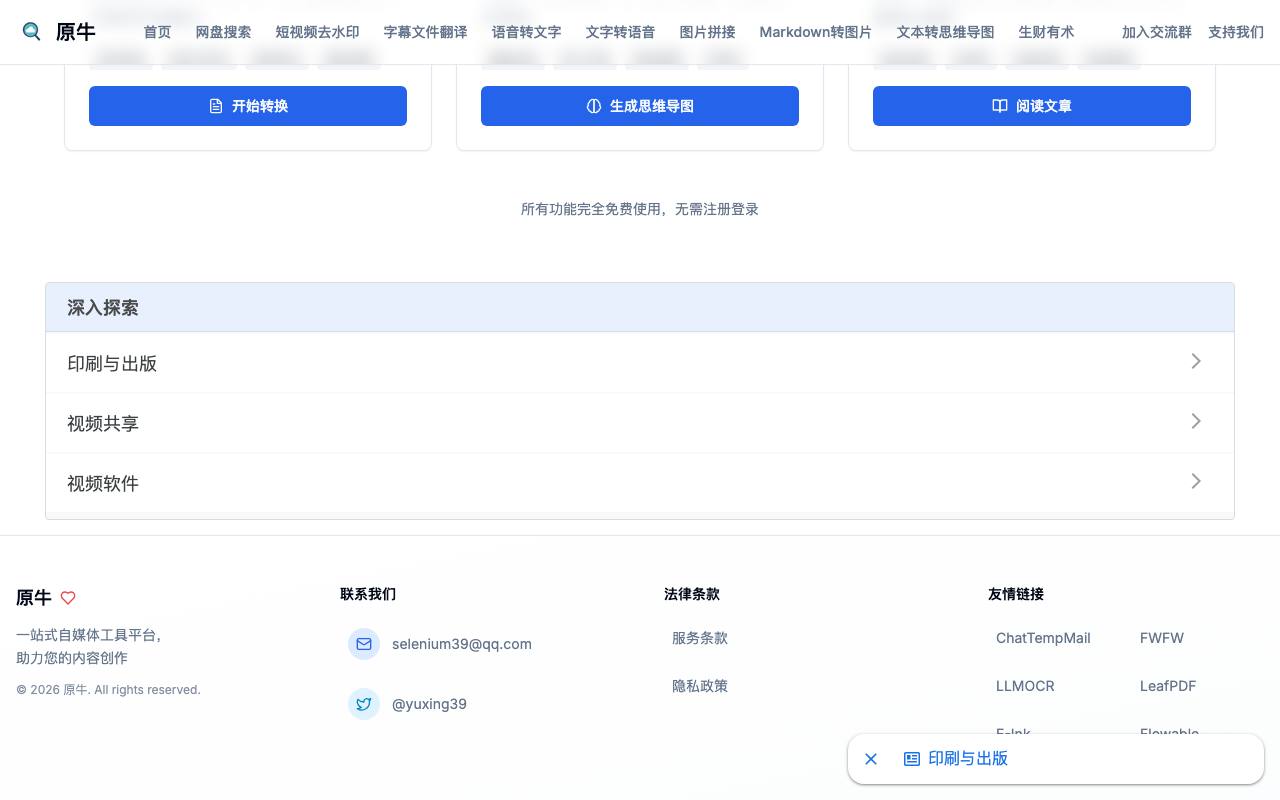
Task: Expand the 视频共享 row chevron
Action: pyautogui.click(x=1196, y=421)
